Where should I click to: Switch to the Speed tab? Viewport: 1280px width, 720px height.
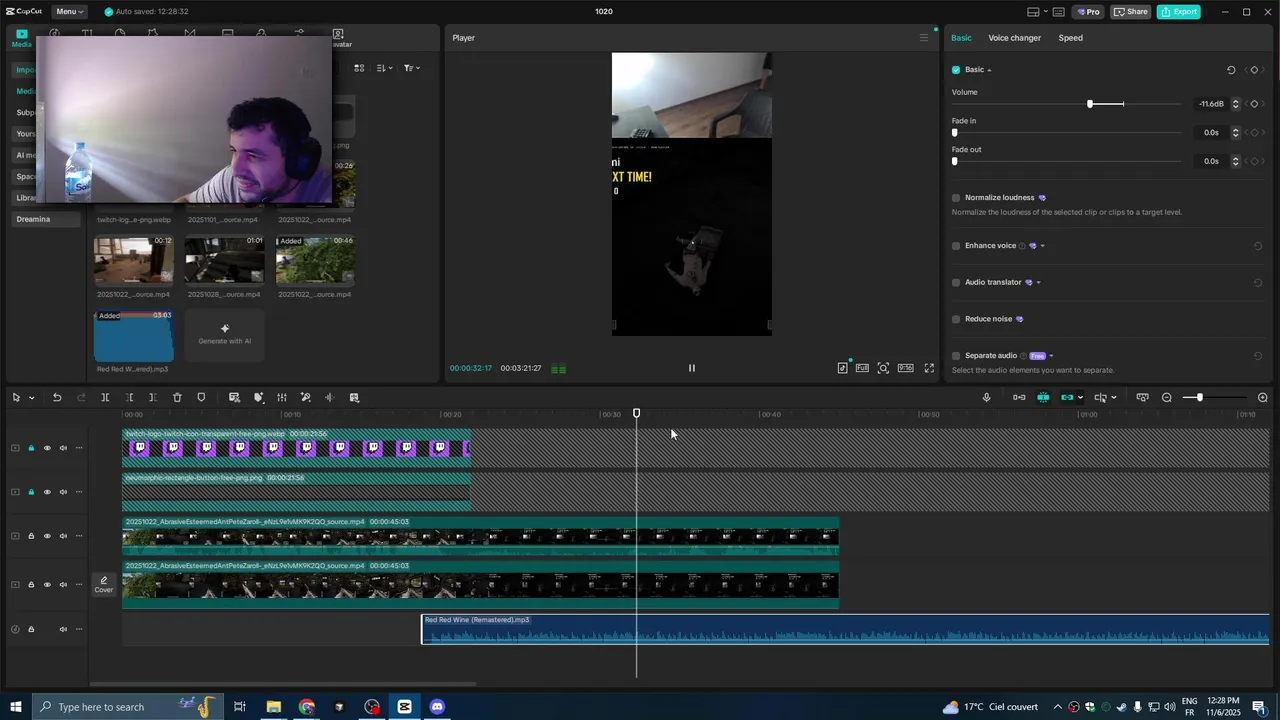pyautogui.click(x=1070, y=38)
